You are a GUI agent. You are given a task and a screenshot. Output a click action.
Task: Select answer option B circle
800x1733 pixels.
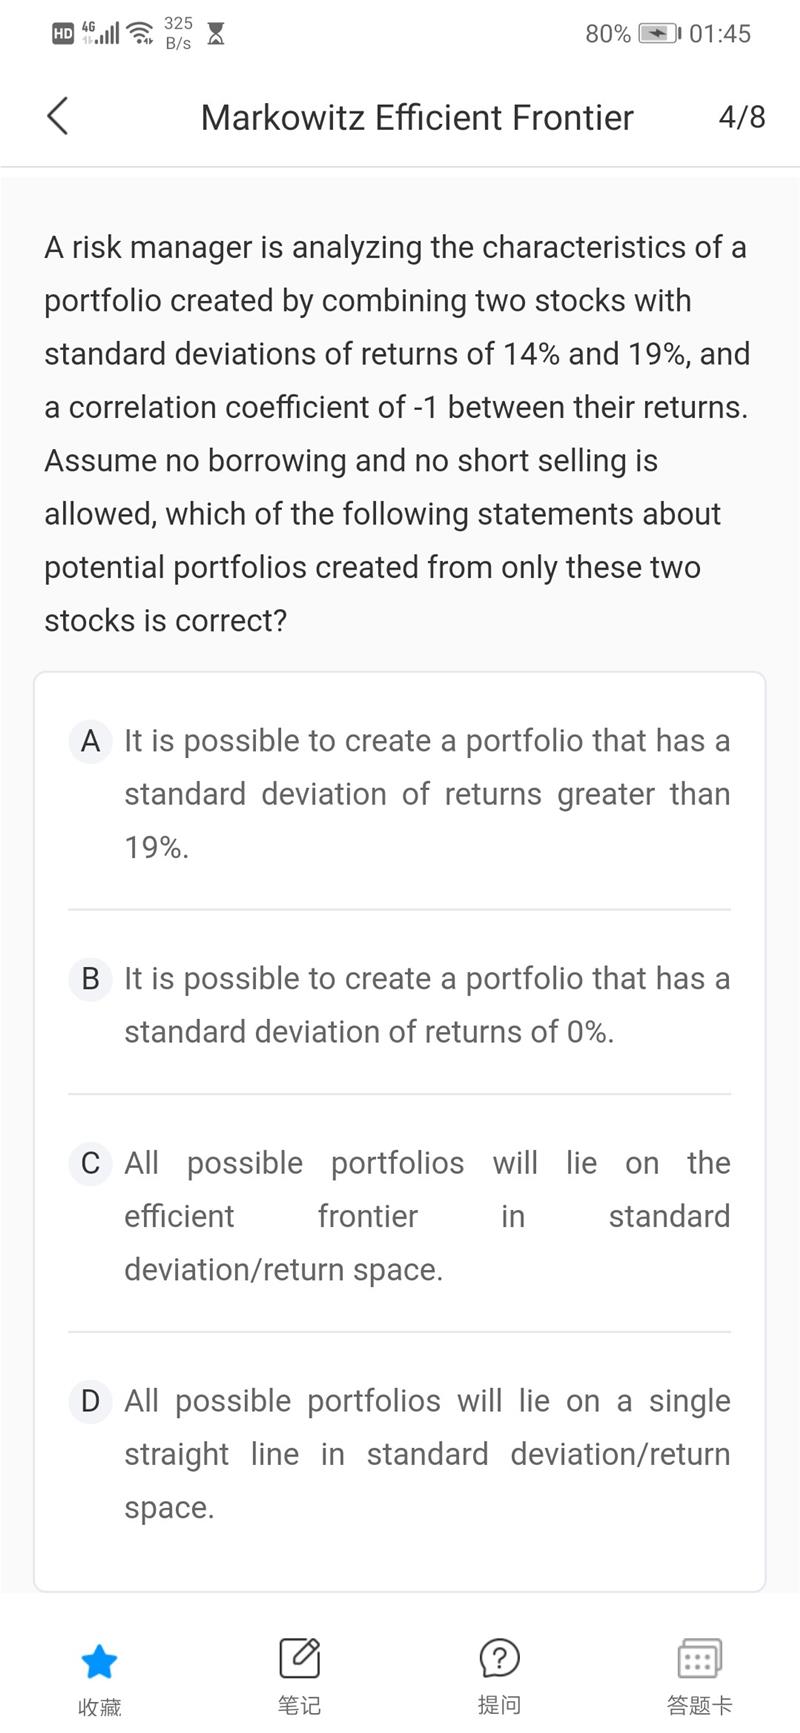coord(90,979)
